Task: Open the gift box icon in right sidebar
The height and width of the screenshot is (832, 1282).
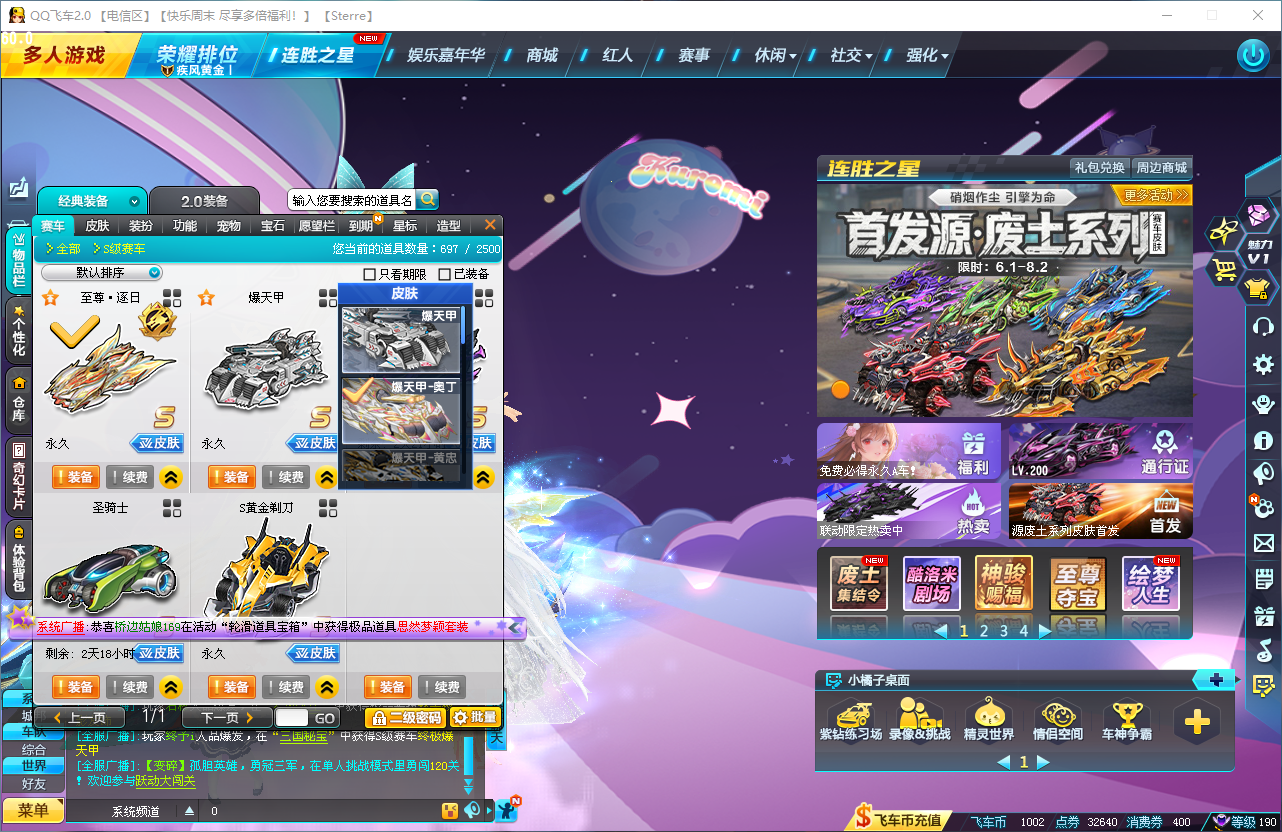Action: click(1263, 615)
